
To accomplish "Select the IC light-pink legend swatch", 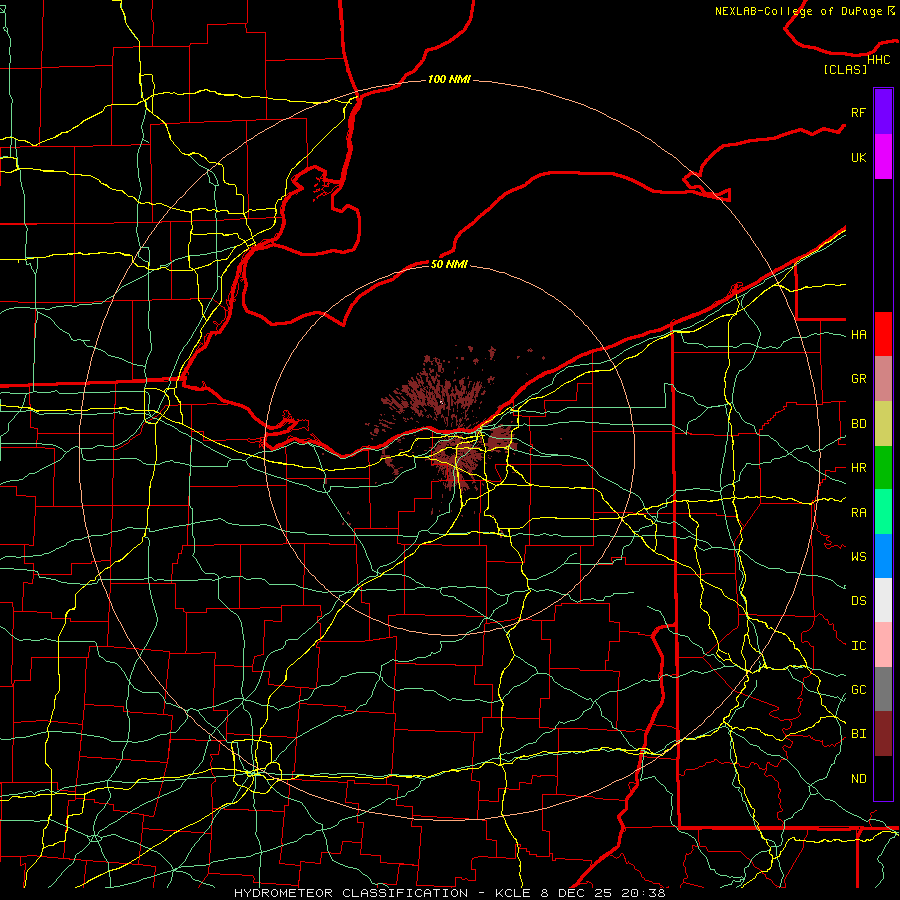I will tap(883, 645).
